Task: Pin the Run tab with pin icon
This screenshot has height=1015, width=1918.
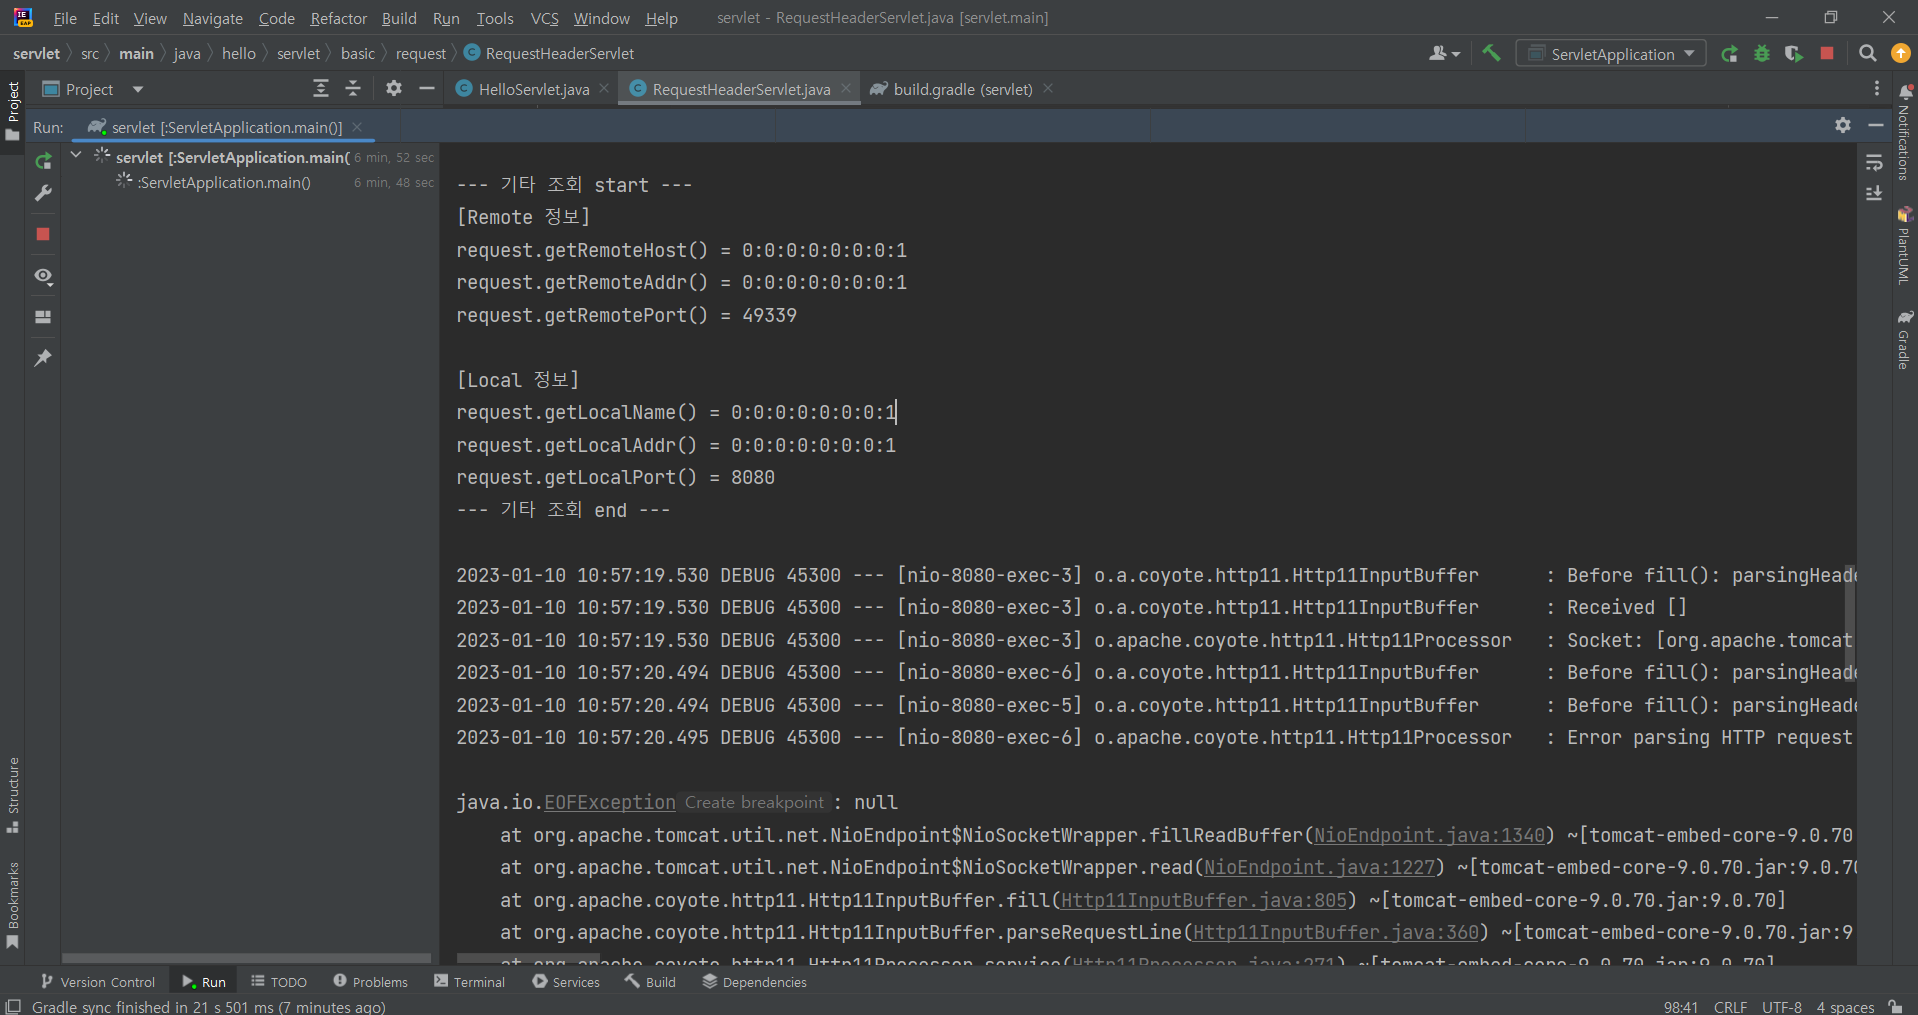Action: 43,358
